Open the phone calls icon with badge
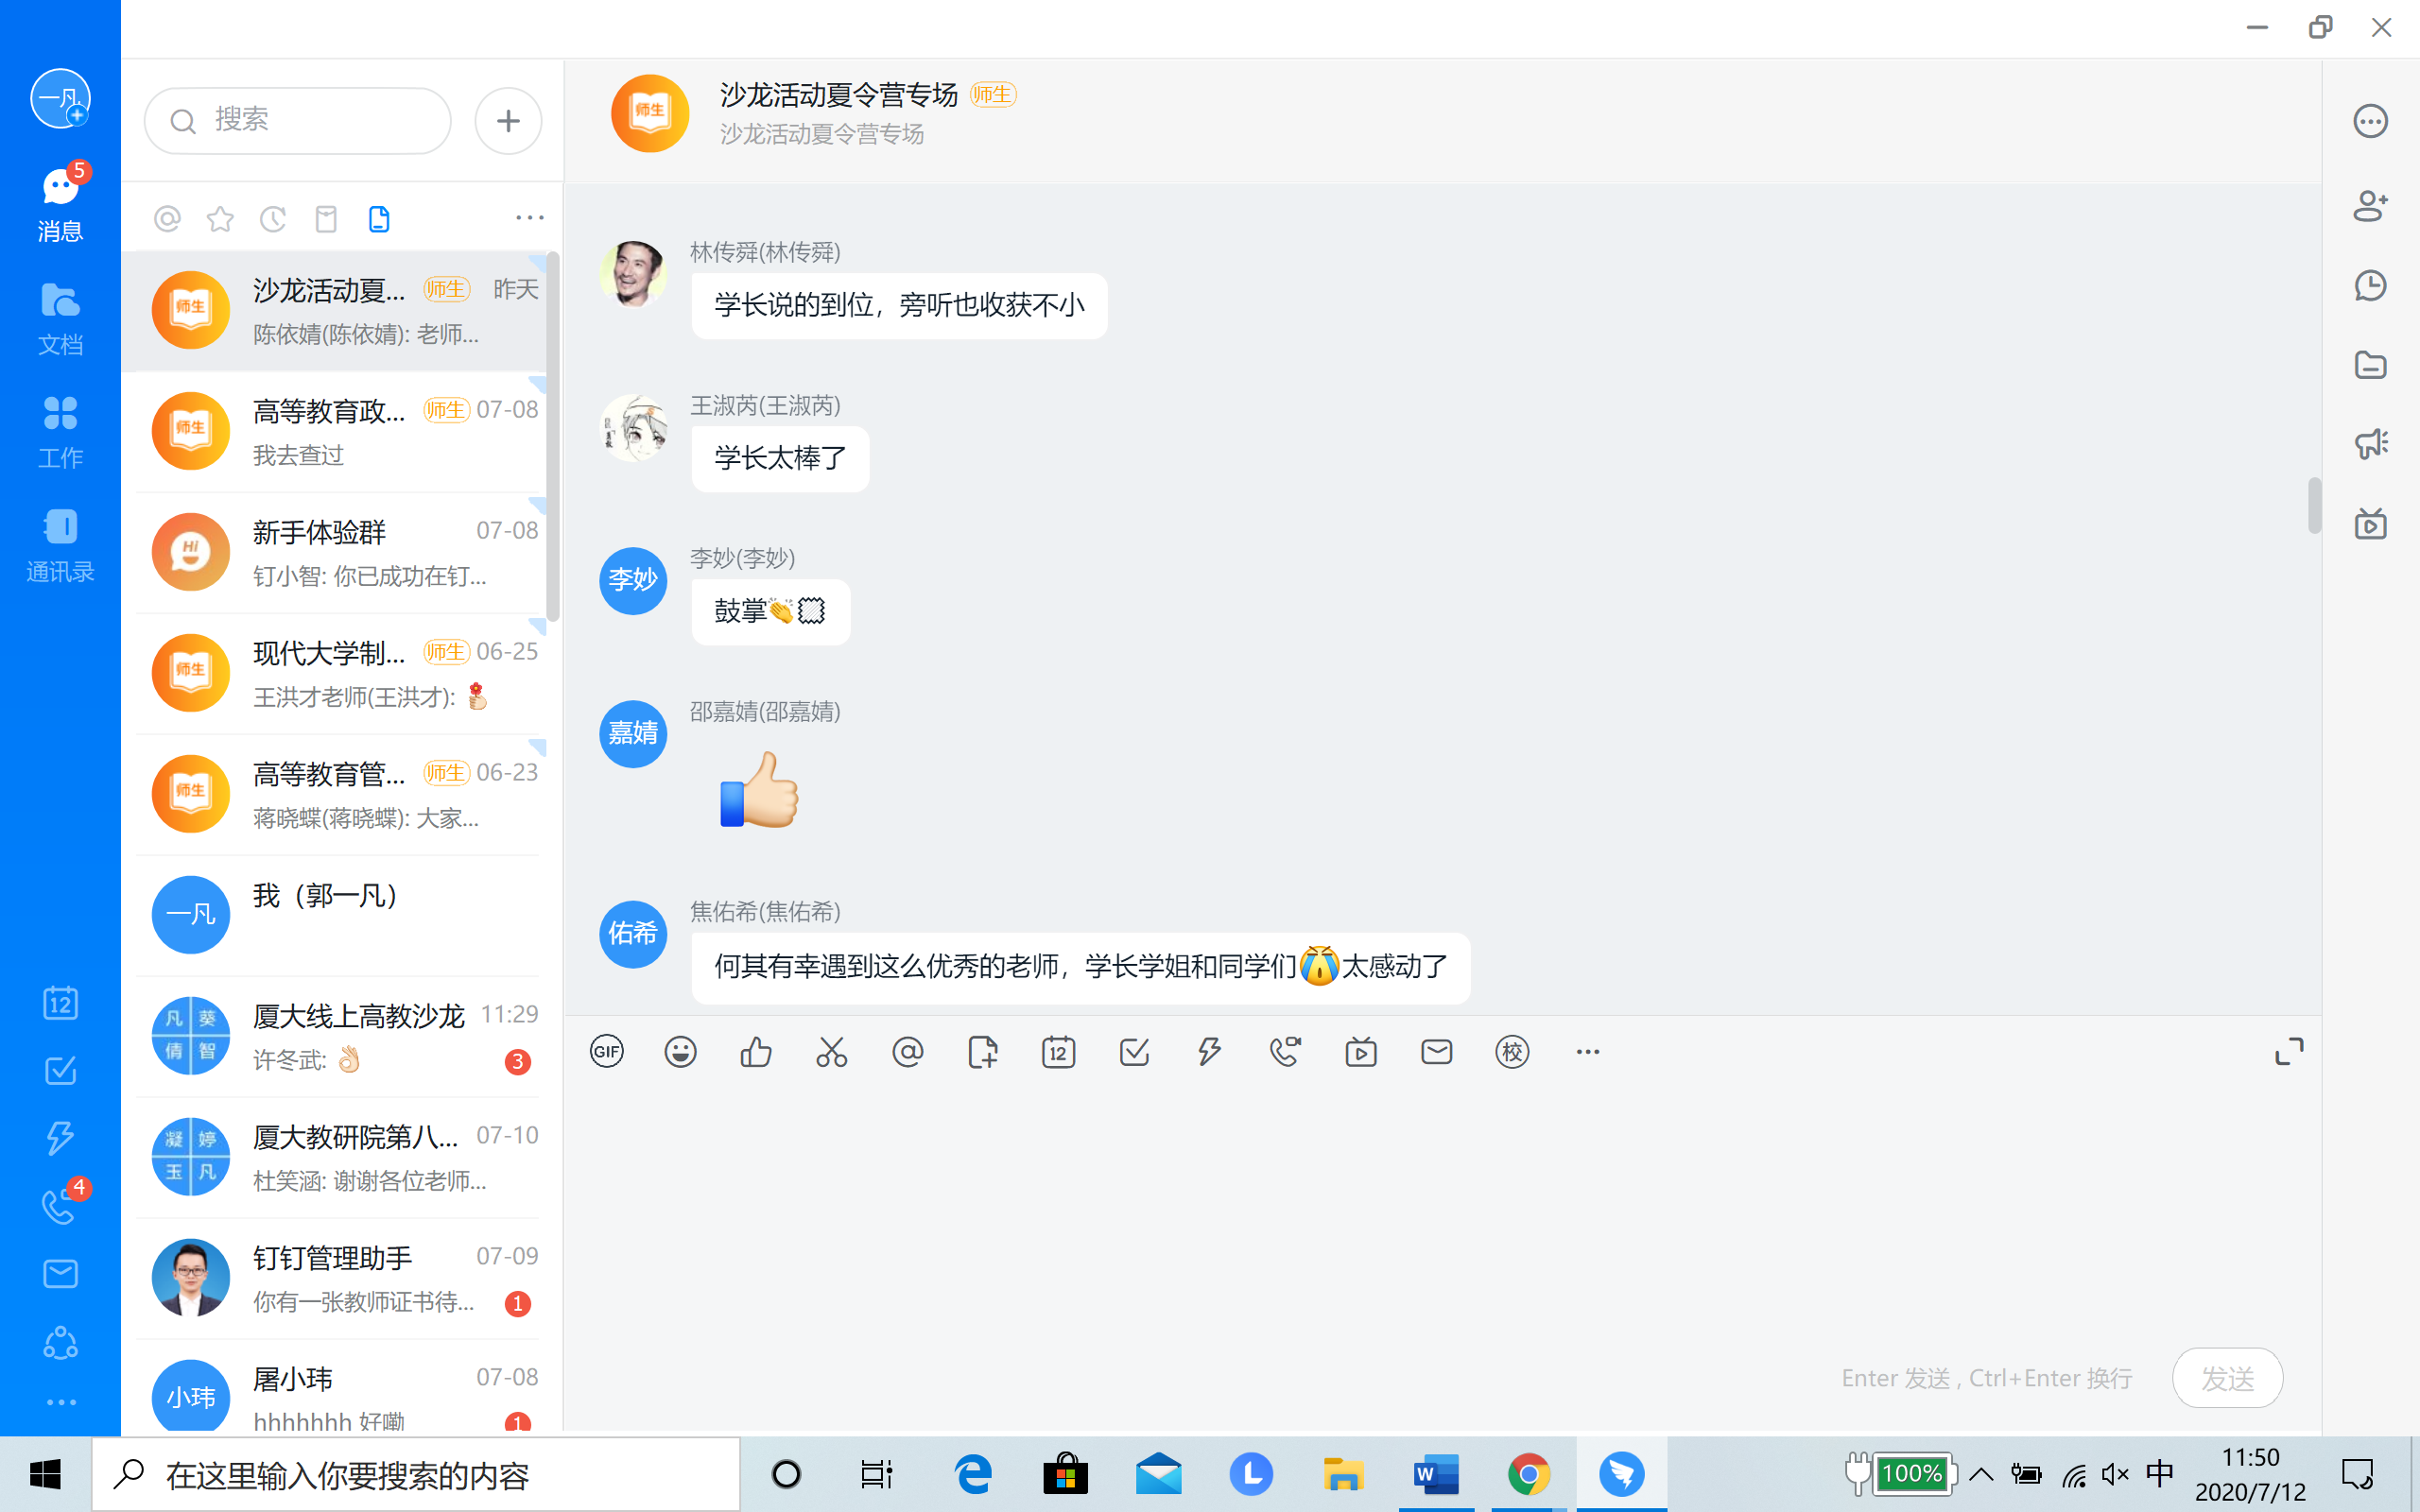 [60, 1205]
